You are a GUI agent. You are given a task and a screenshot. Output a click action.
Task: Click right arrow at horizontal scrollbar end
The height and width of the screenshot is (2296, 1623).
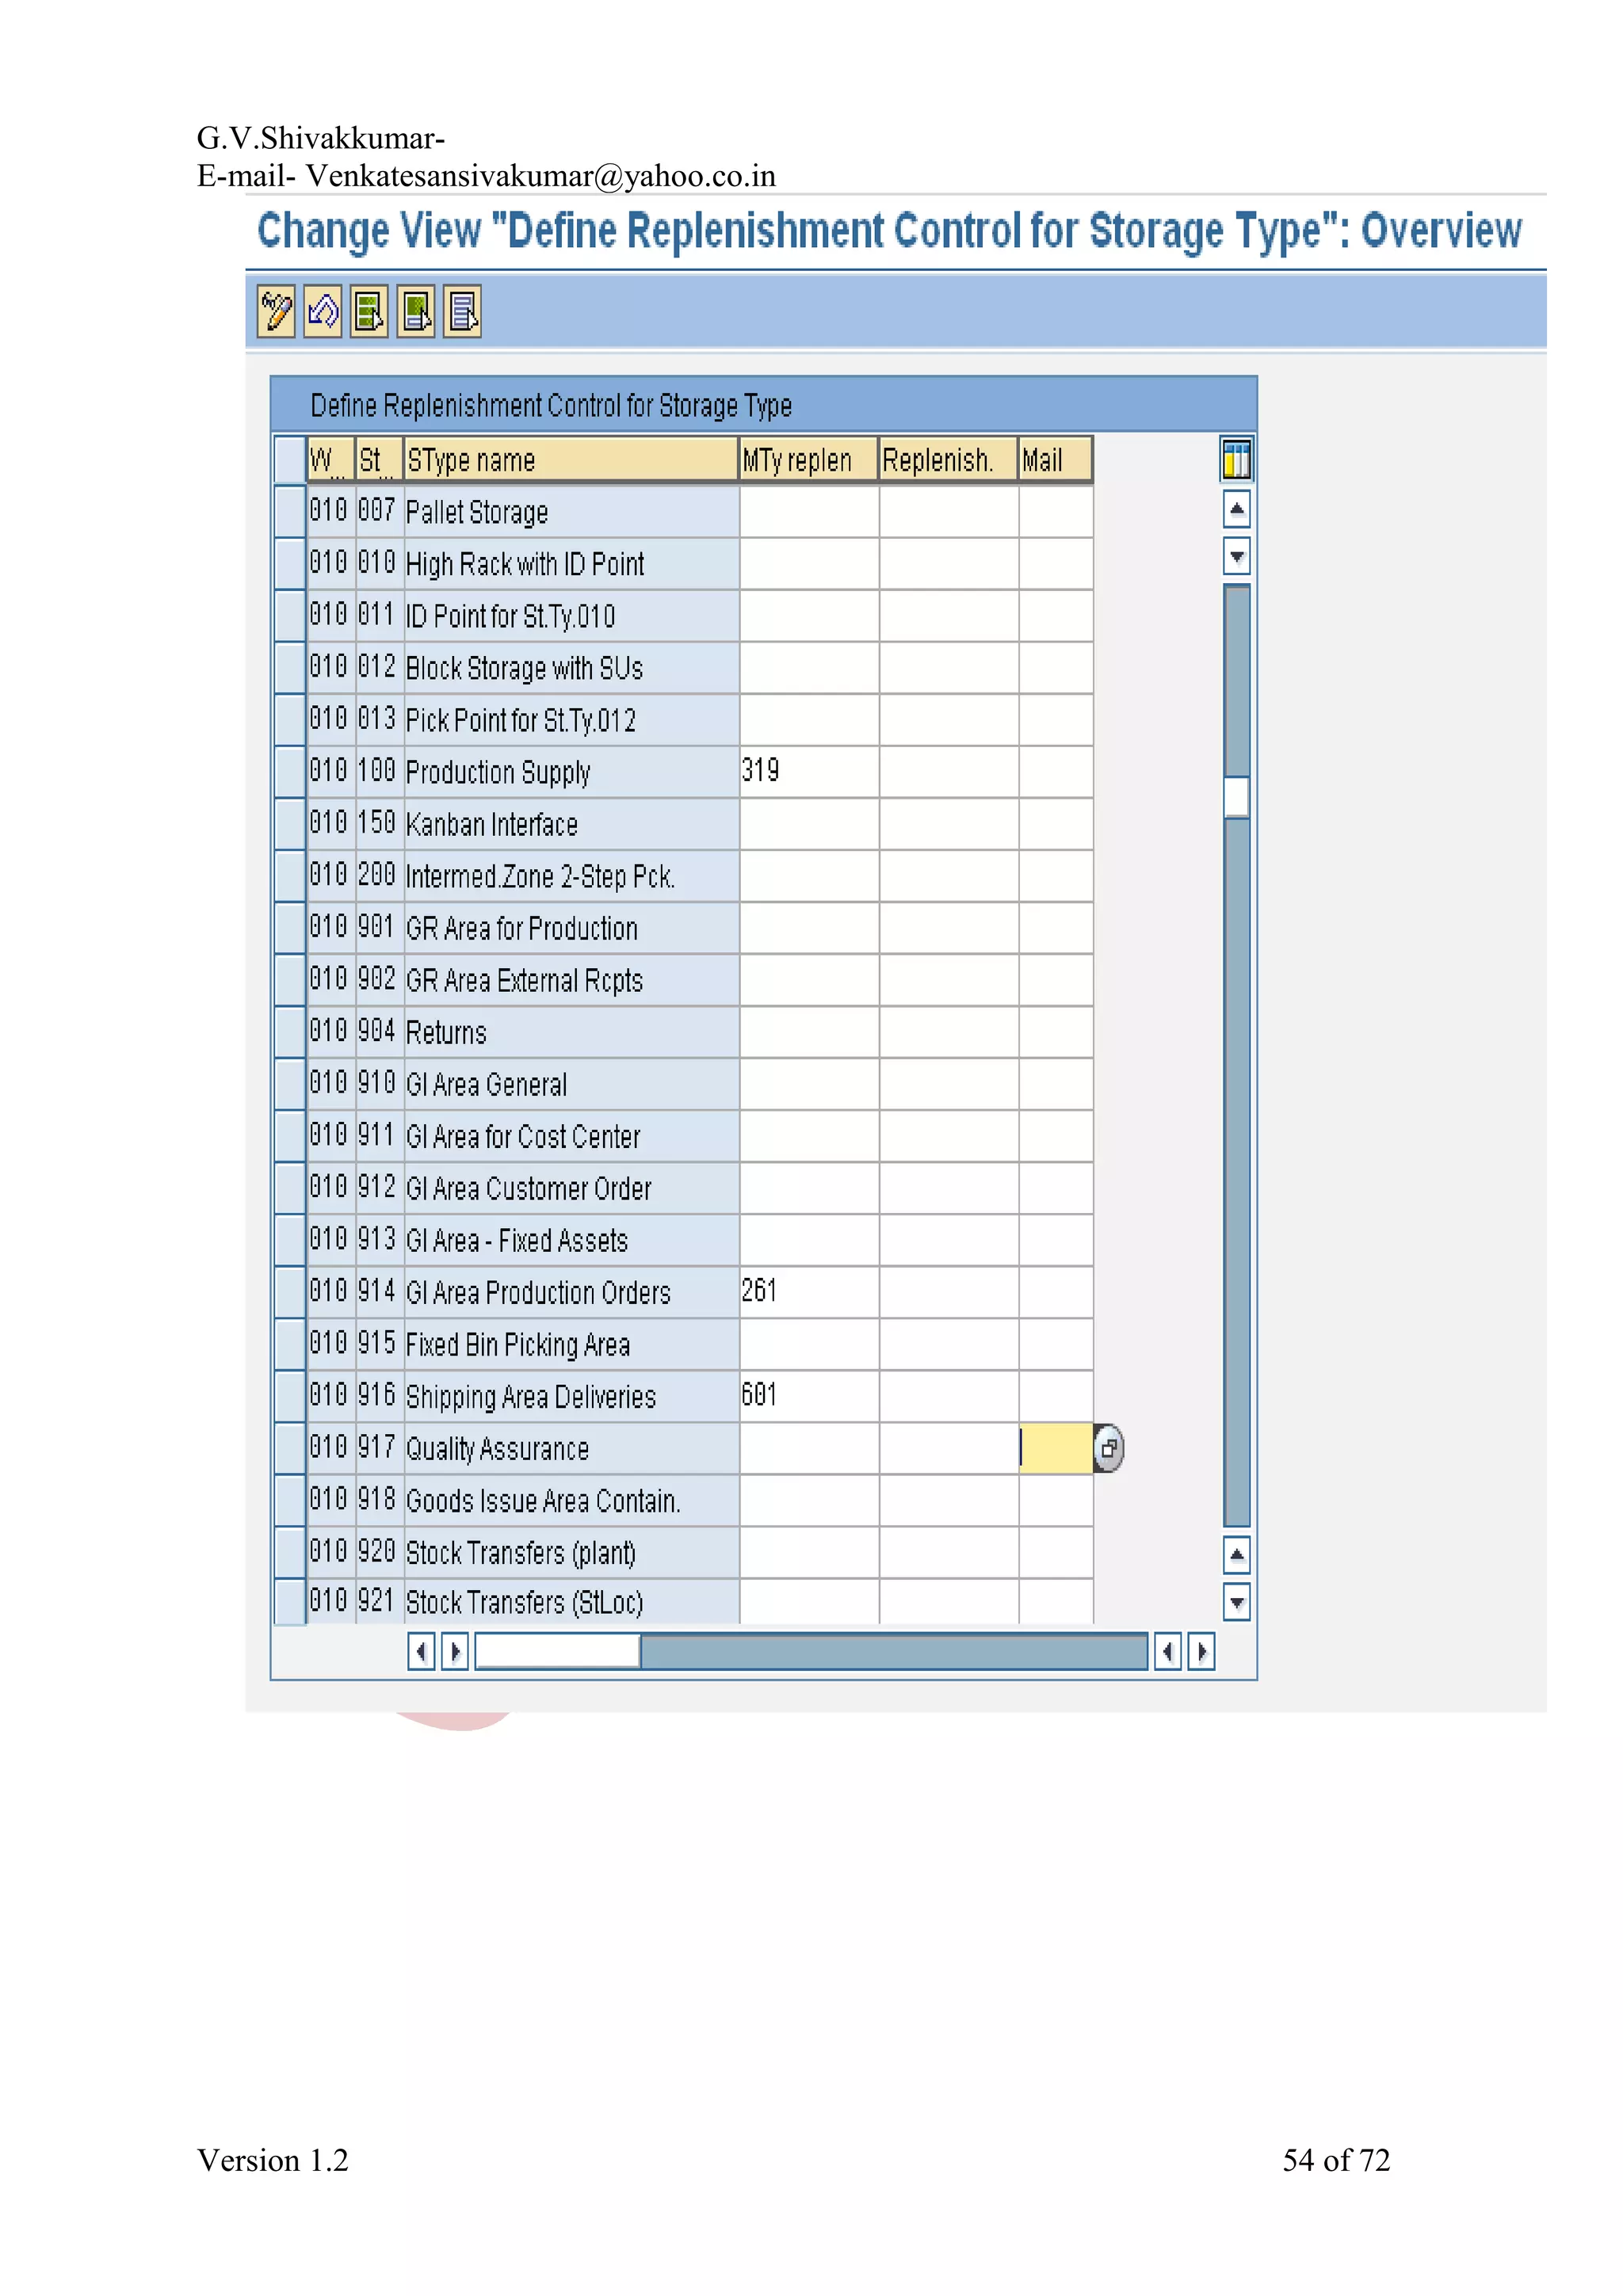[1201, 1651]
